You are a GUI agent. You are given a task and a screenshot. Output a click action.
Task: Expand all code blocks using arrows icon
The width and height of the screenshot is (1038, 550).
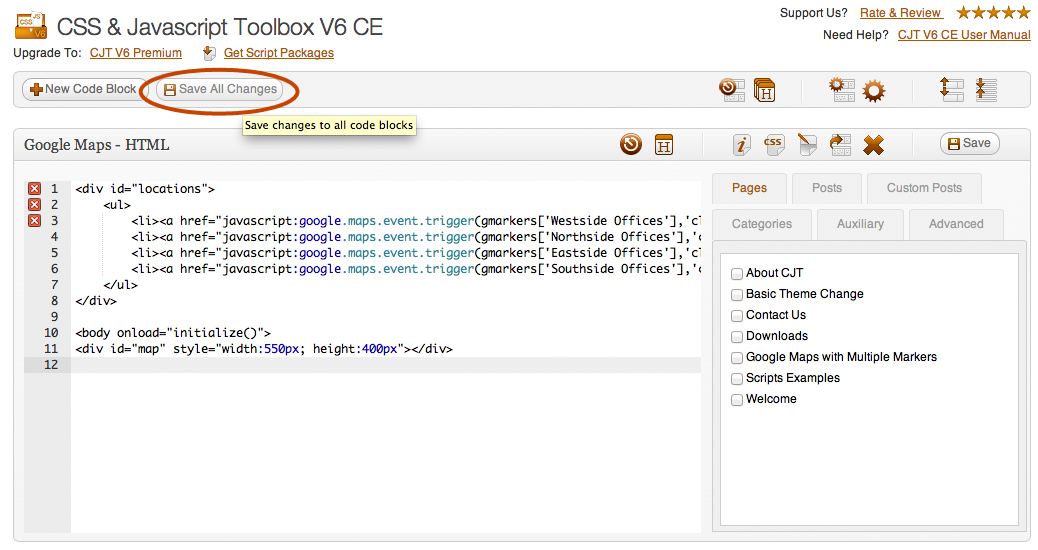point(951,90)
